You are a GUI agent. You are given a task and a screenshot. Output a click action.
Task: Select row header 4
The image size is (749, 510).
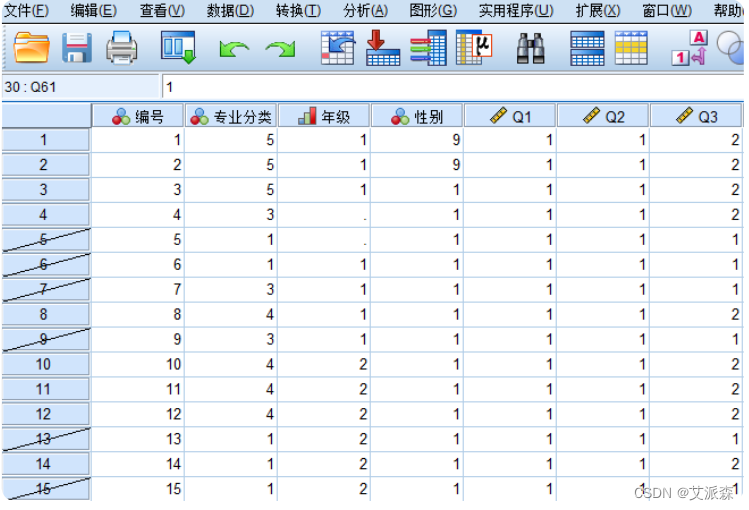46,214
